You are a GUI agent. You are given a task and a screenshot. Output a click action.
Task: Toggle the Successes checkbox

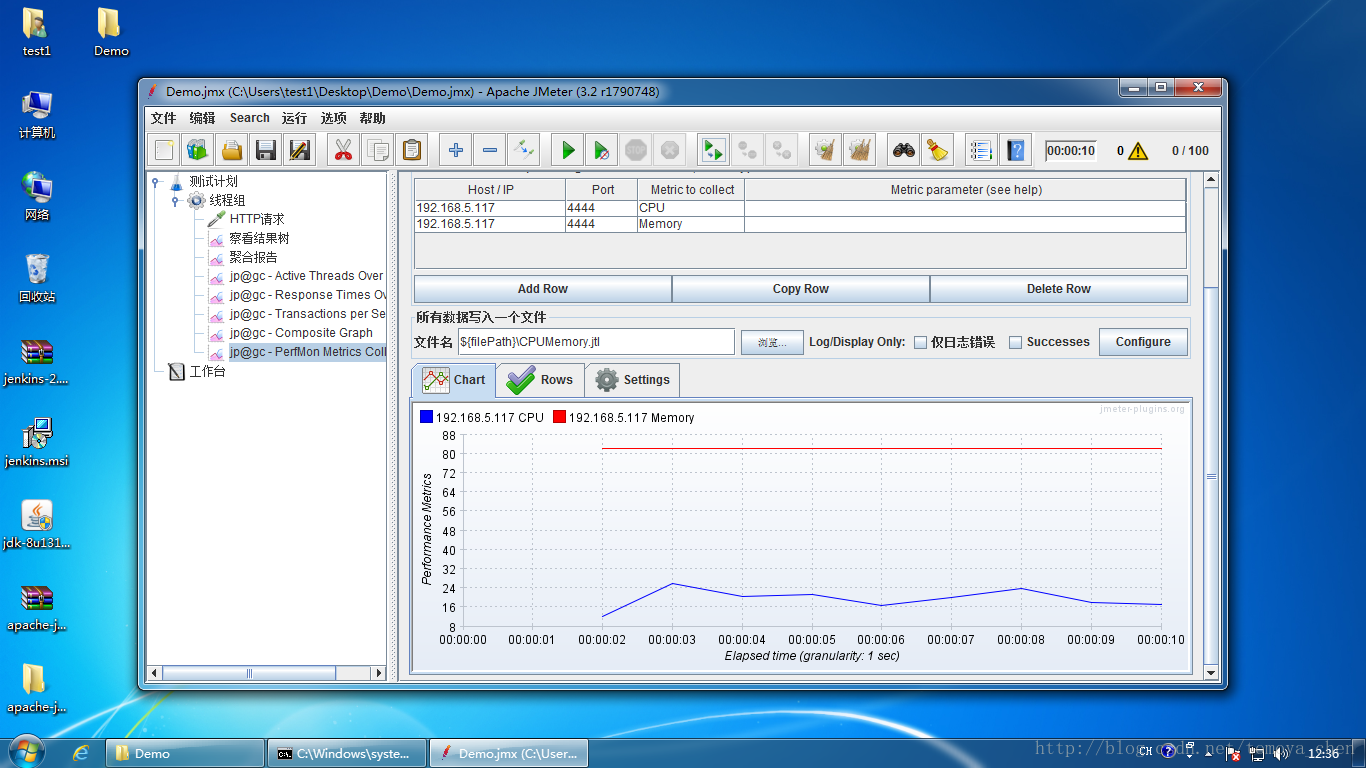pos(1015,342)
